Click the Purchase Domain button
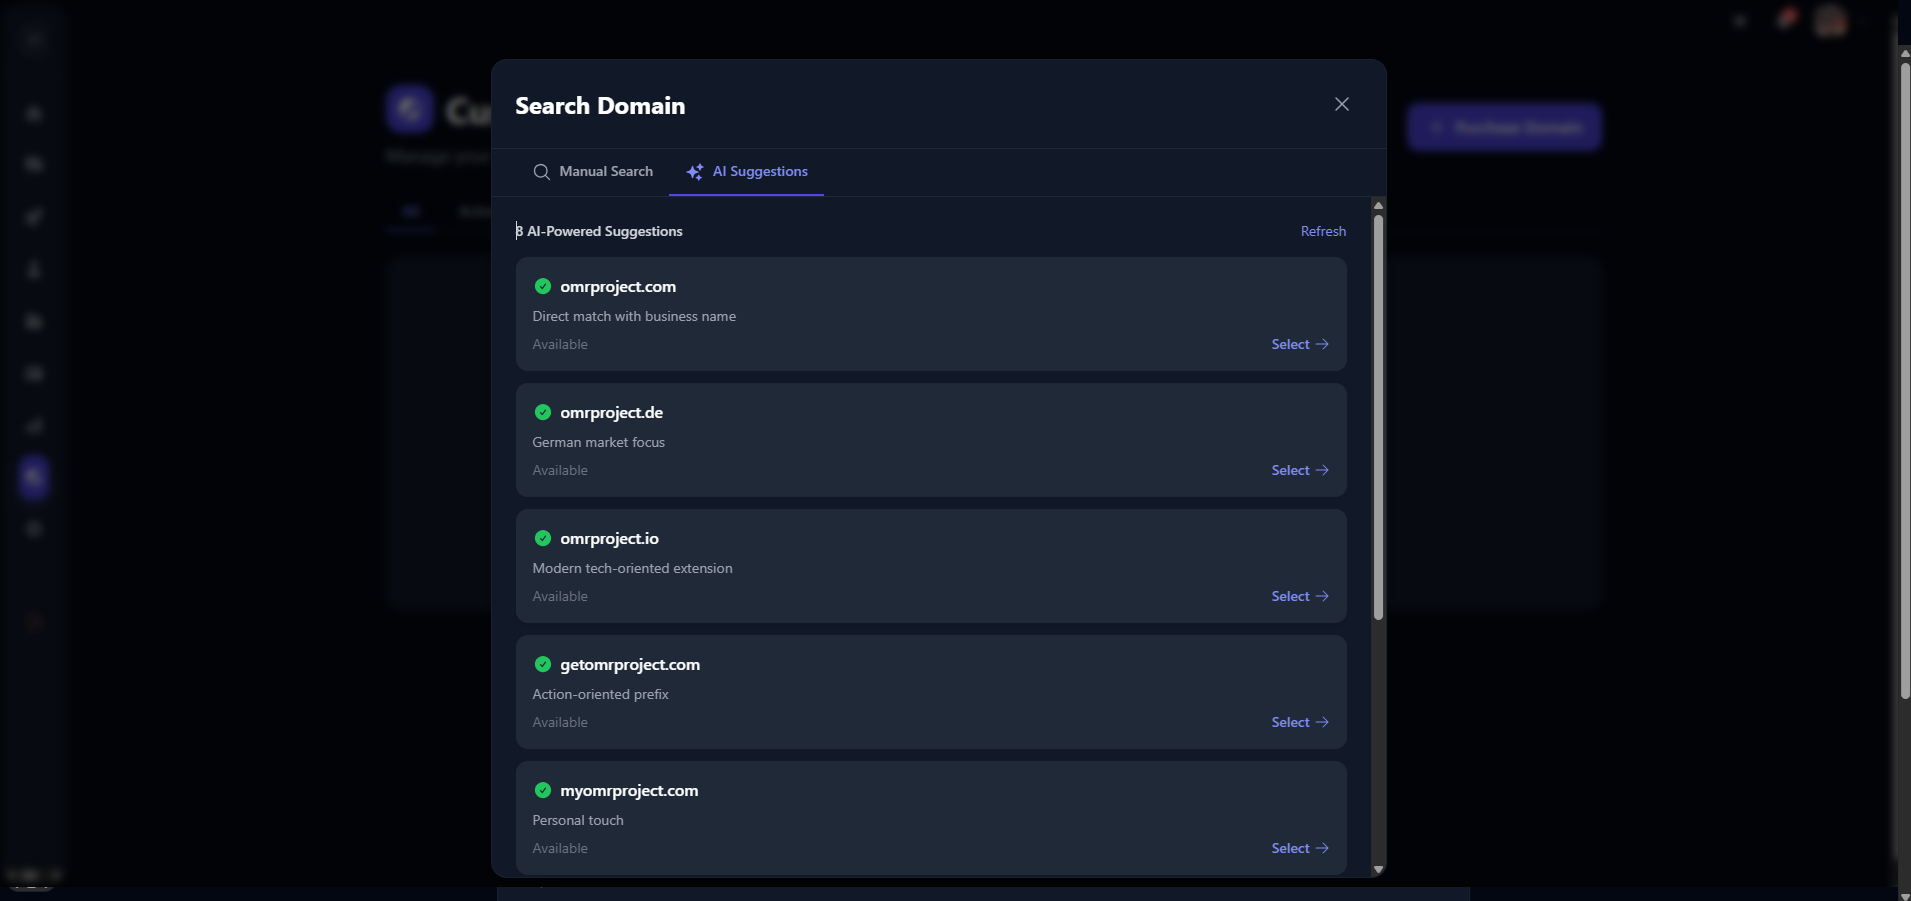This screenshot has width=1911, height=901. pyautogui.click(x=1504, y=127)
